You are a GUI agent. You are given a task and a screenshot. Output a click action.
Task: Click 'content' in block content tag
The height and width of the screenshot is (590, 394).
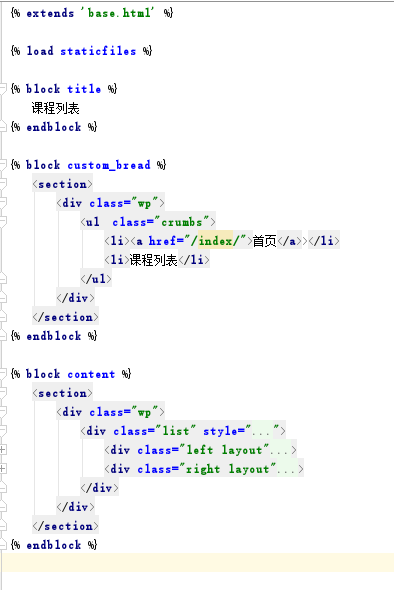[x=91, y=374]
